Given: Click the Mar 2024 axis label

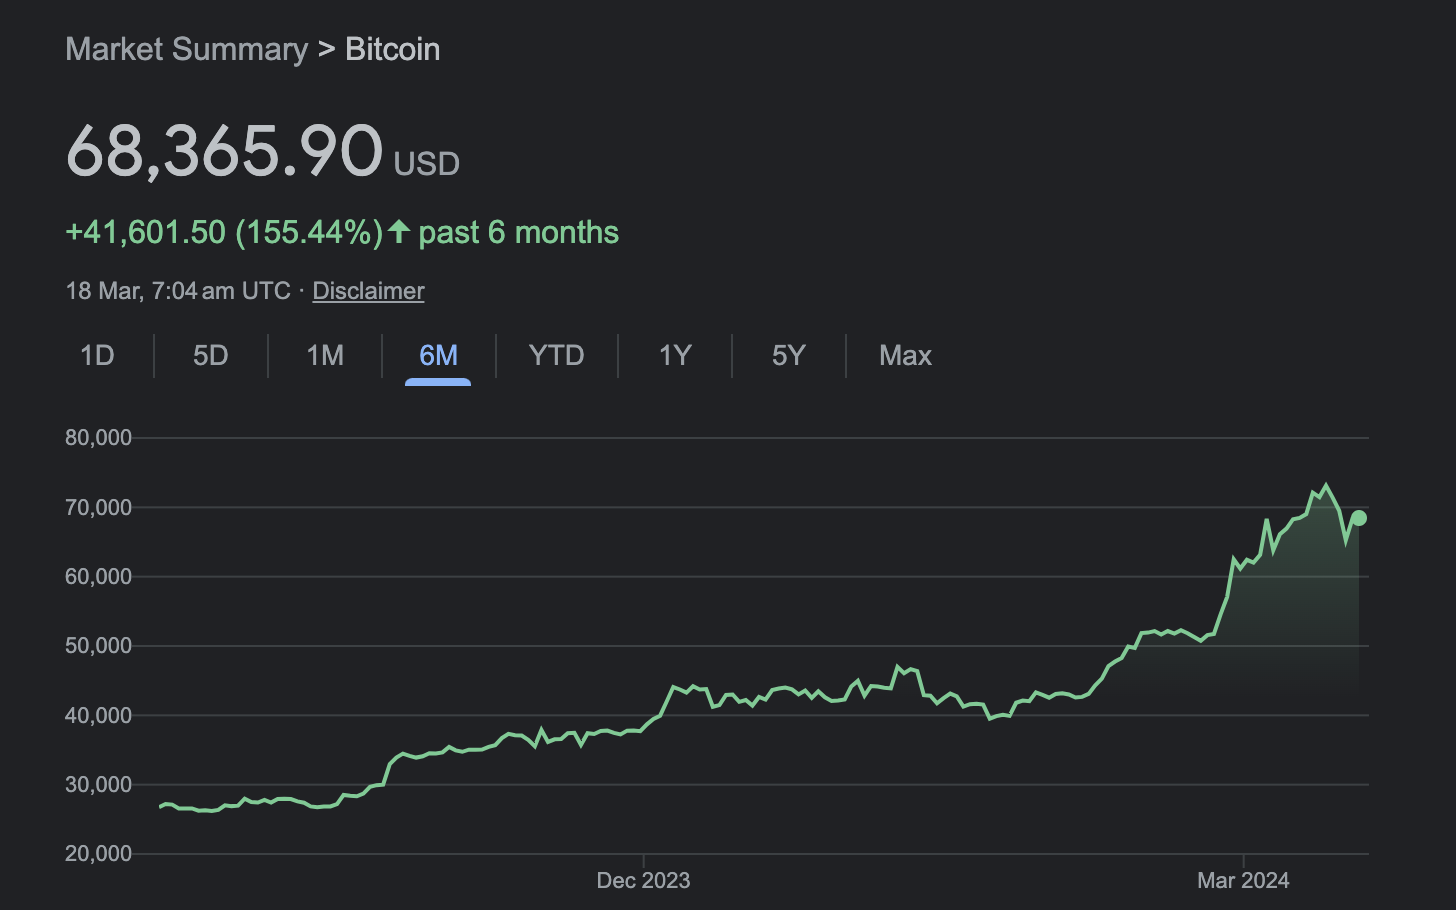Looking at the screenshot, I should pyautogui.click(x=1243, y=880).
